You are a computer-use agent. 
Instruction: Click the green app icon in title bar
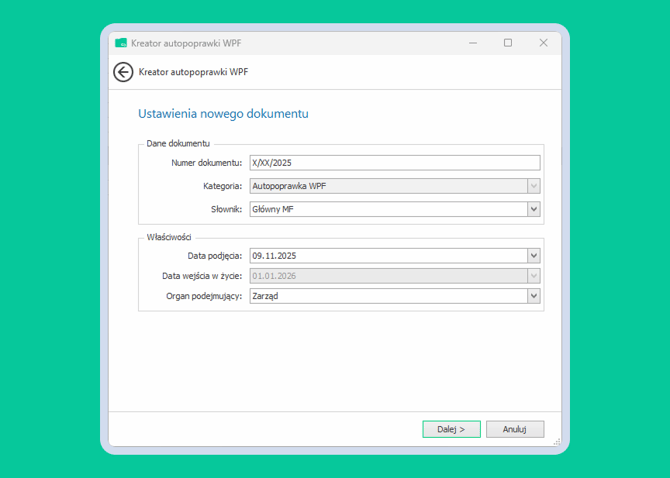[121, 43]
